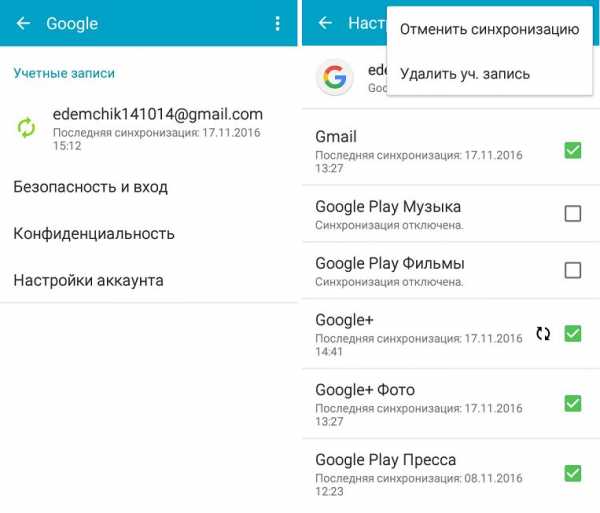Uncheck the Google+ Фото checkbox
Screen dimensions: 600x513
coord(573,404)
